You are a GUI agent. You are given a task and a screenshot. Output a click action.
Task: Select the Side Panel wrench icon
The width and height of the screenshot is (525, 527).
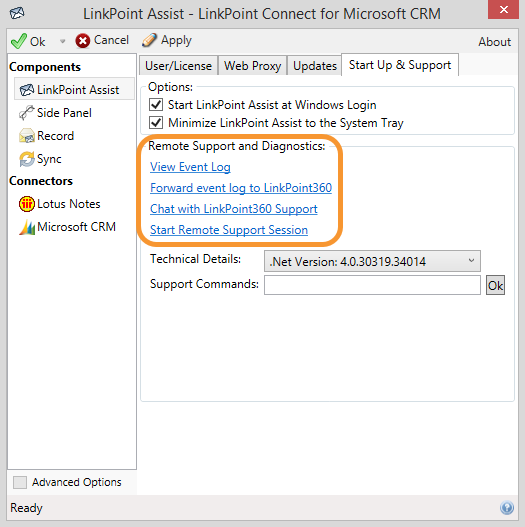tap(27, 113)
